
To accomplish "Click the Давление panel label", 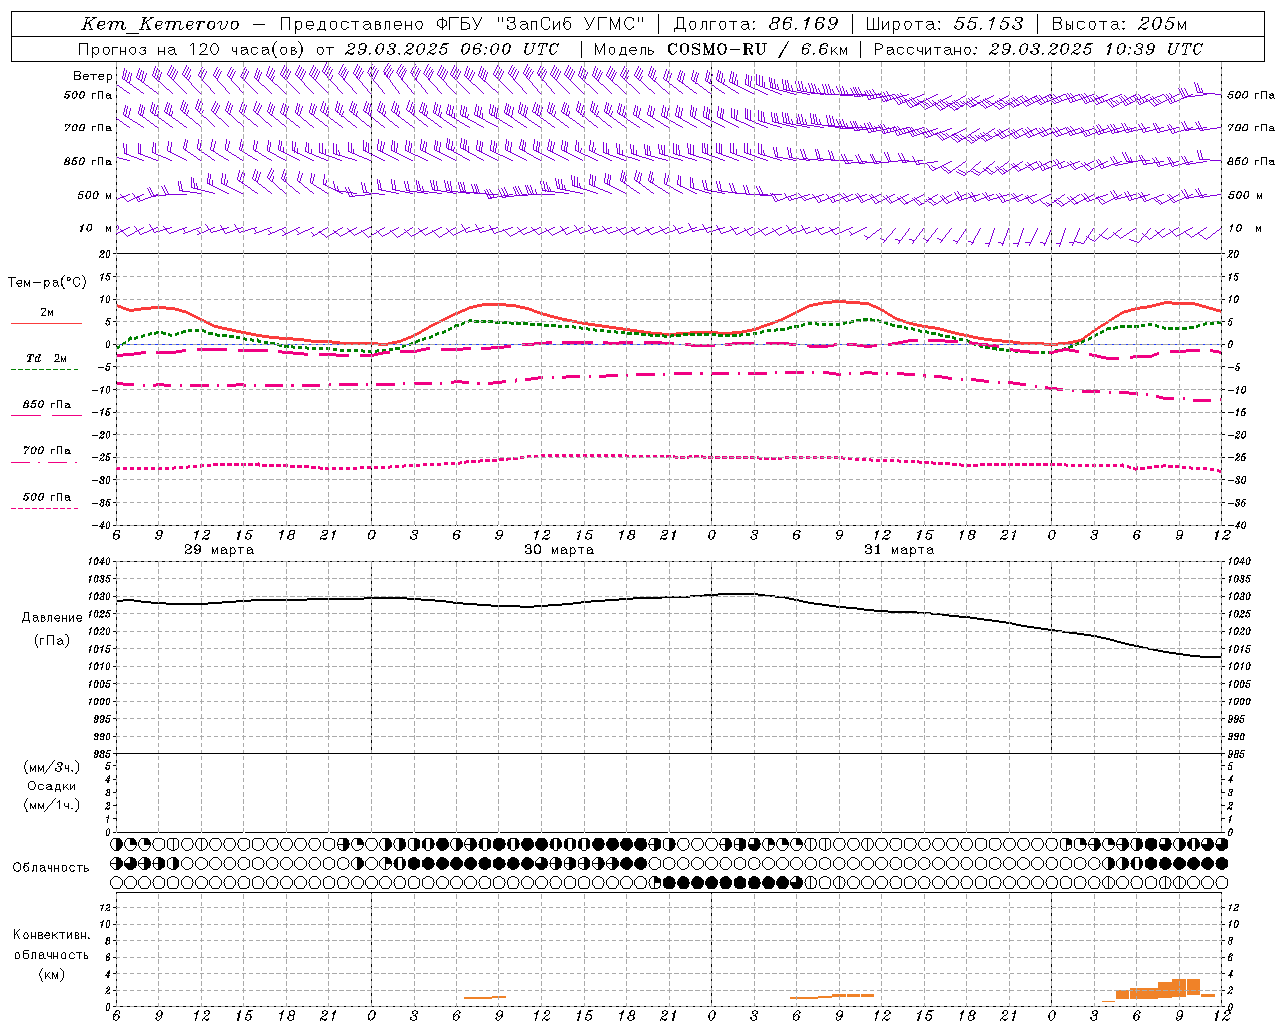I will pos(52,618).
